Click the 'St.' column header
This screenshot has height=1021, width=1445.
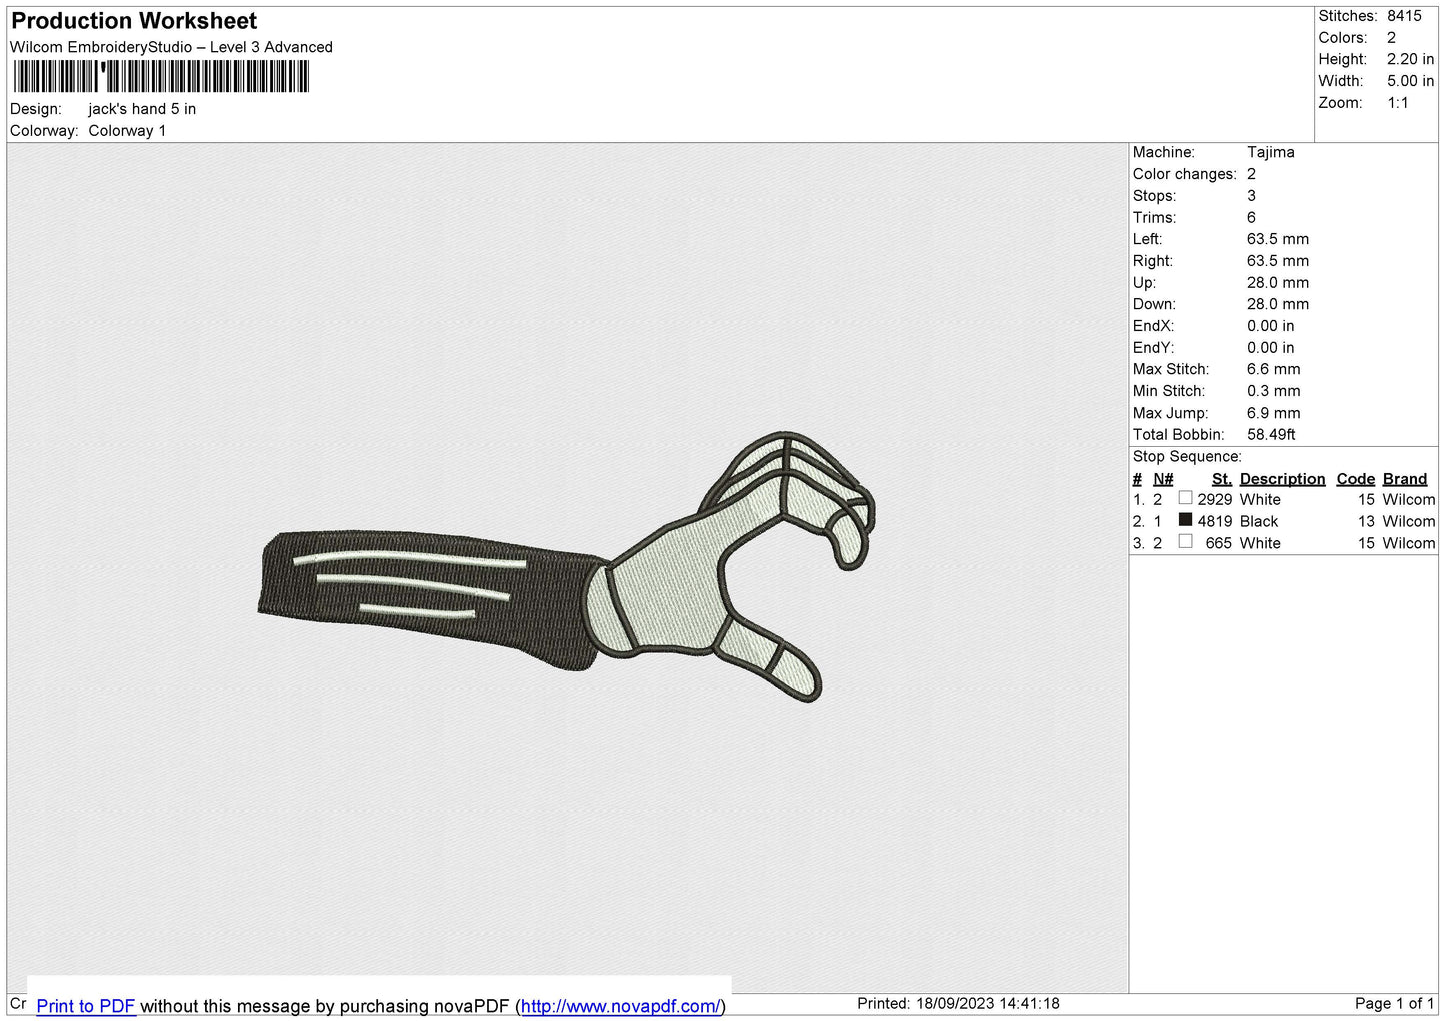click(x=1221, y=479)
